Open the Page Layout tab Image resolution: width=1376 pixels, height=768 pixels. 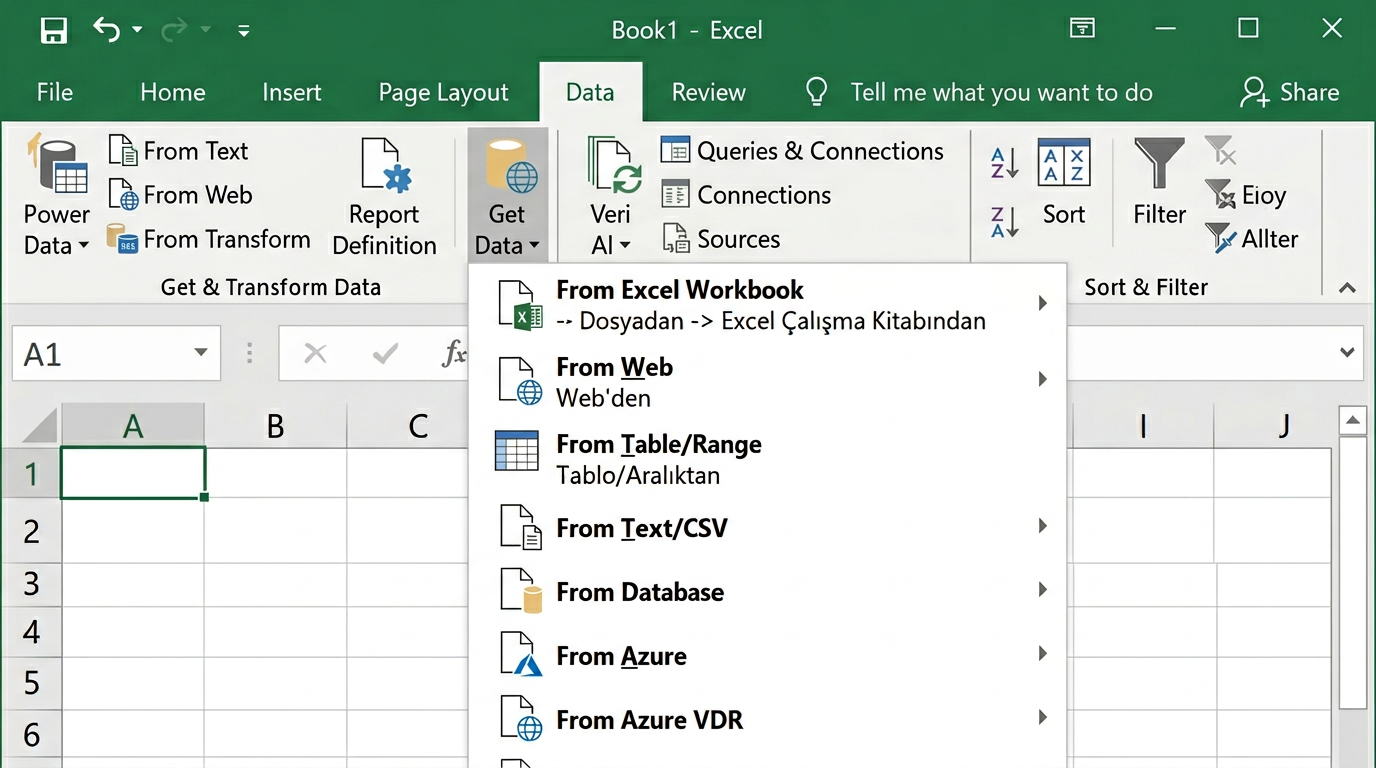coord(443,93)
